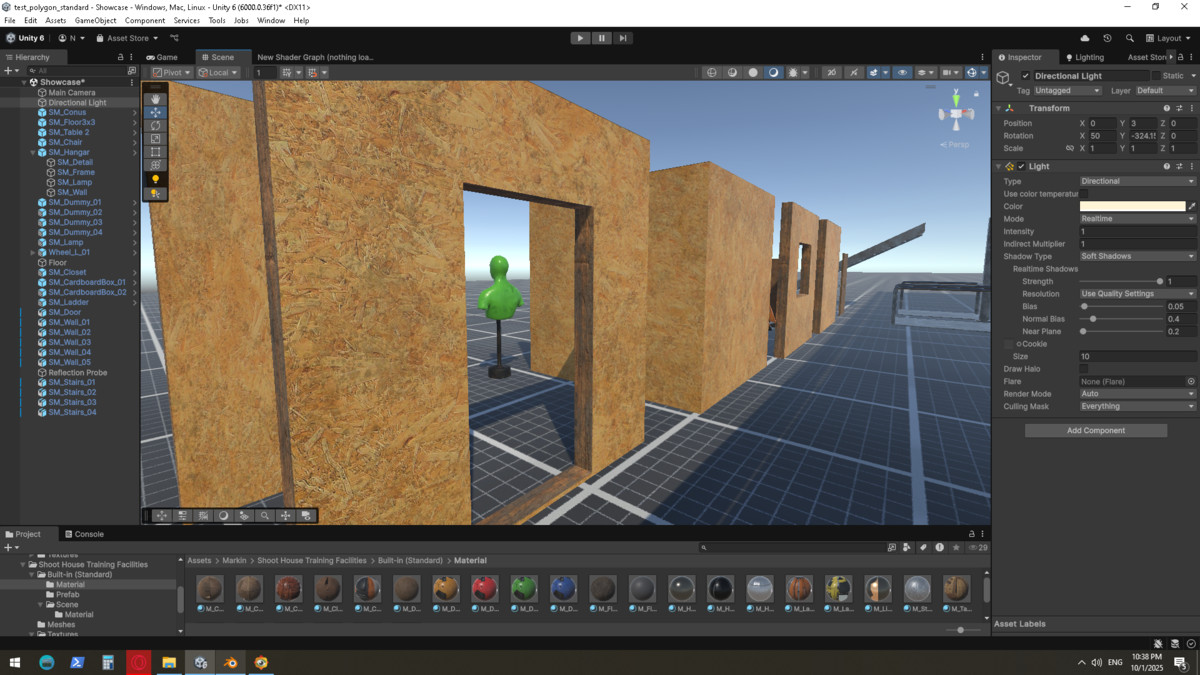Click the Pause button

pyautogui.click(x=601, y=38)
